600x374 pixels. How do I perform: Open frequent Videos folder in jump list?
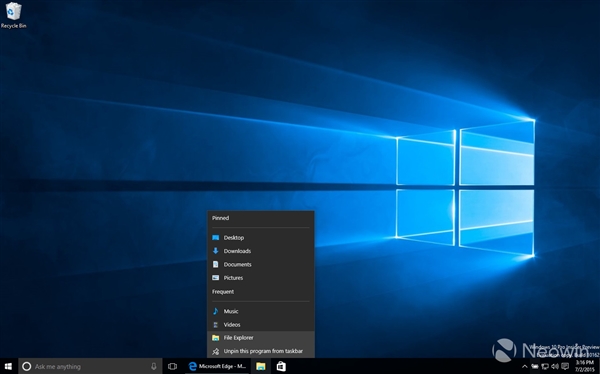click(261, 325)
